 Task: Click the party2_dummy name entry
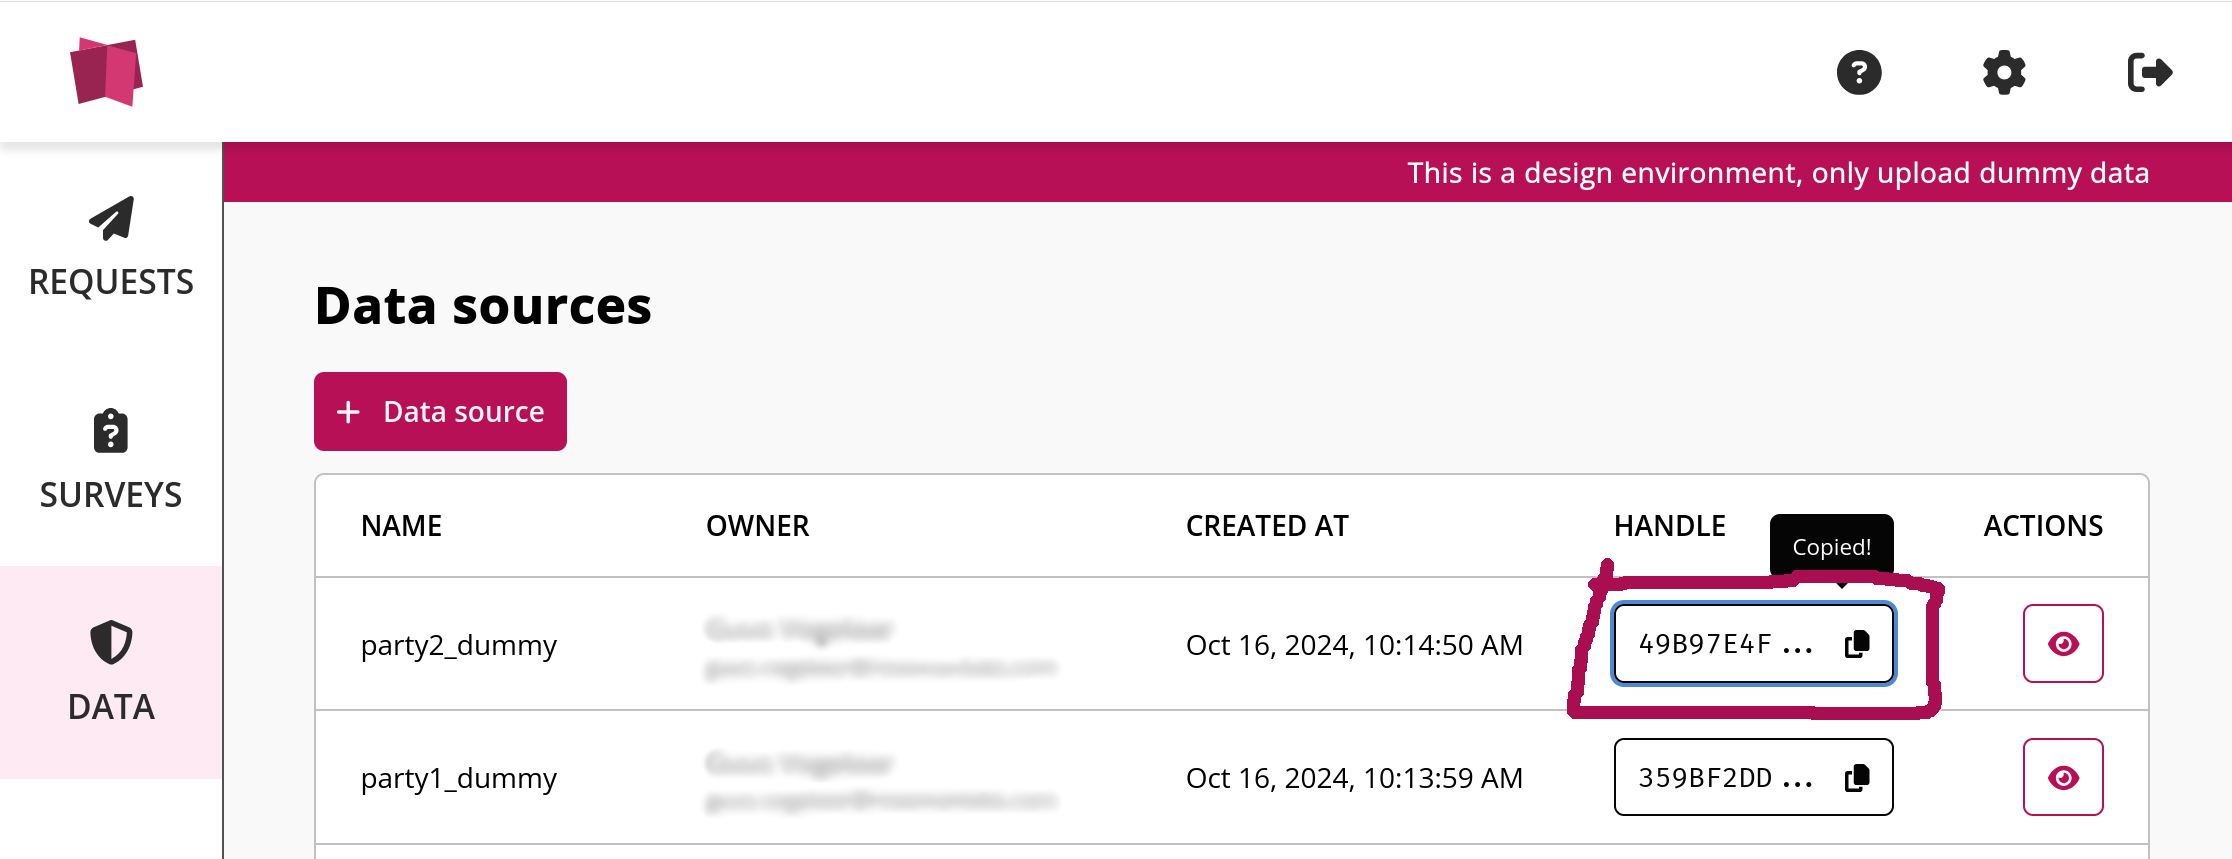[460, 645]
